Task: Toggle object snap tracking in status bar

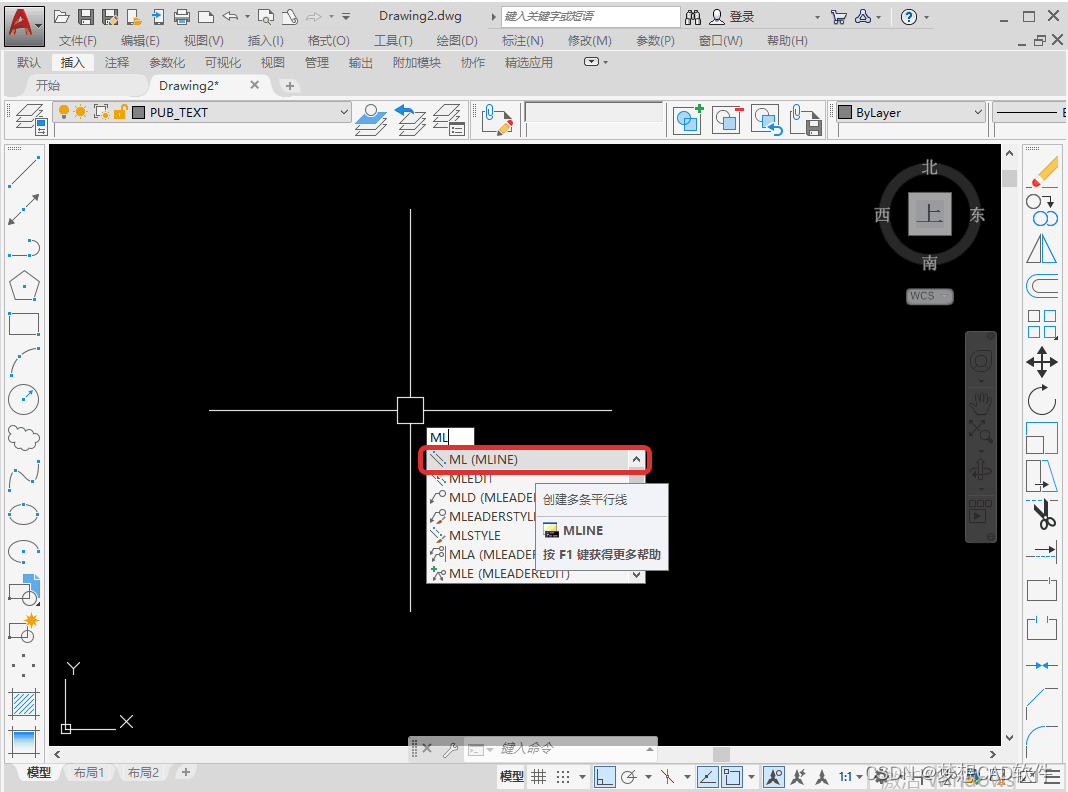Action: pyautogui.click(x=708, y=776)
